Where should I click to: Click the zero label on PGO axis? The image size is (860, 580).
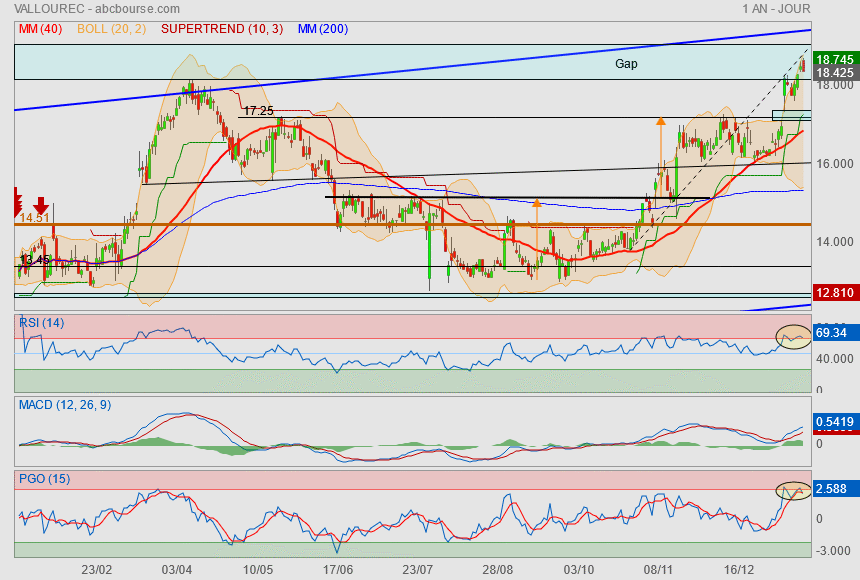(819, 519)
